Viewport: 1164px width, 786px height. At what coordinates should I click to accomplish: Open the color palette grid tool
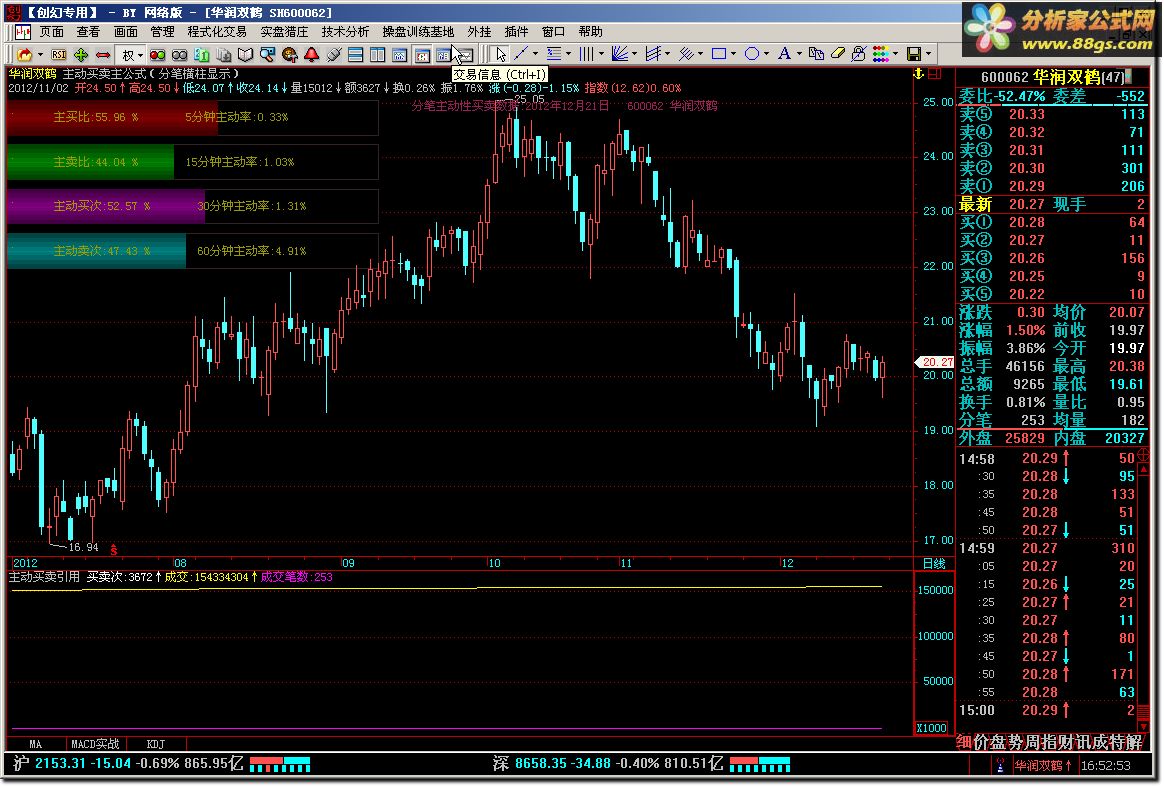click(880, 54)
